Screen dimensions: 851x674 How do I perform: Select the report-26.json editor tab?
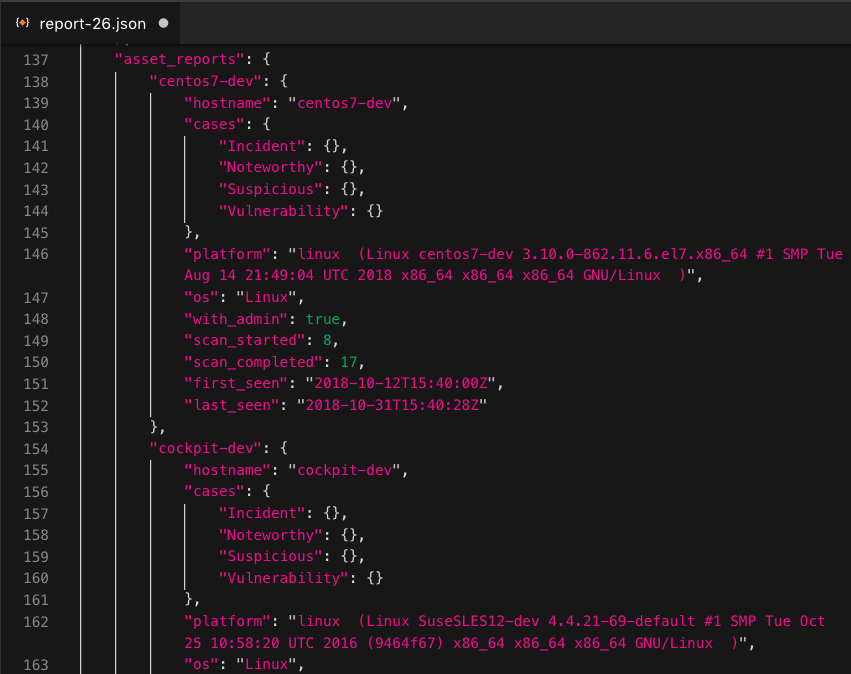[94, 22]
